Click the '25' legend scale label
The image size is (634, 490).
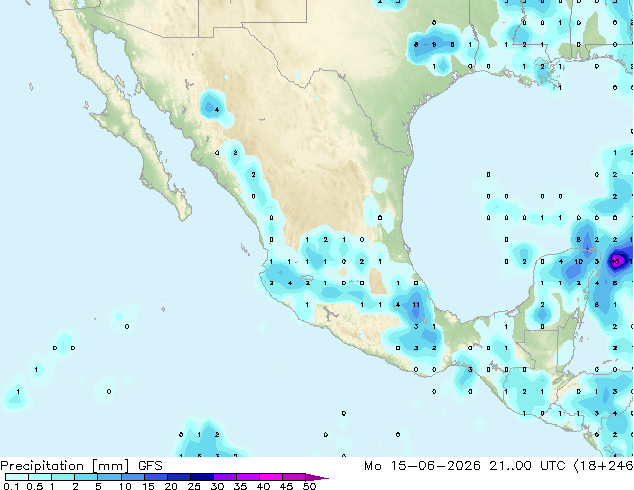tap(194, 486)
